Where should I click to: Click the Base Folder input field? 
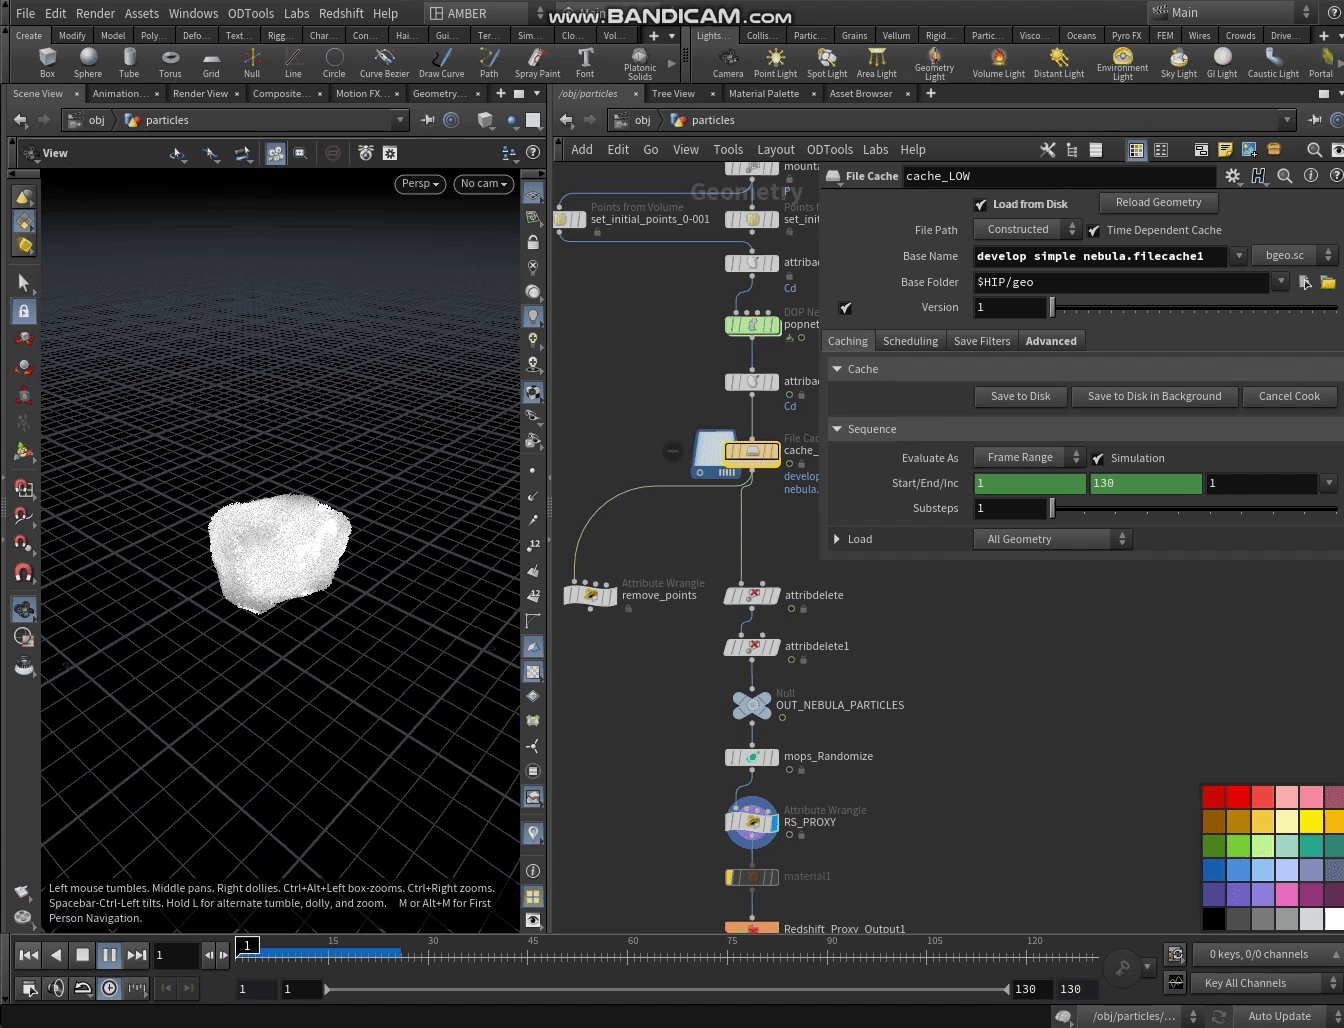1120,283
